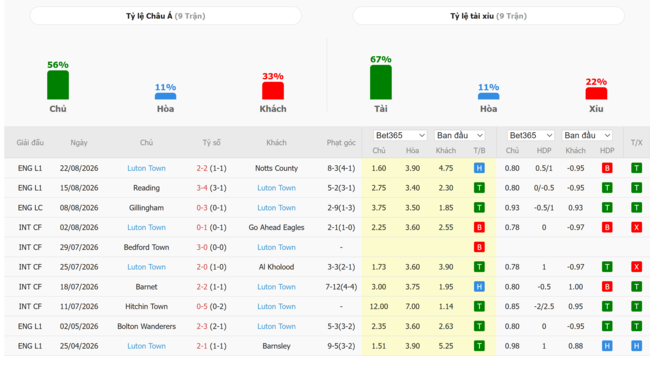Click Go Ahead Eagles team name
The image size is (650, 368).
click(276, 228)
